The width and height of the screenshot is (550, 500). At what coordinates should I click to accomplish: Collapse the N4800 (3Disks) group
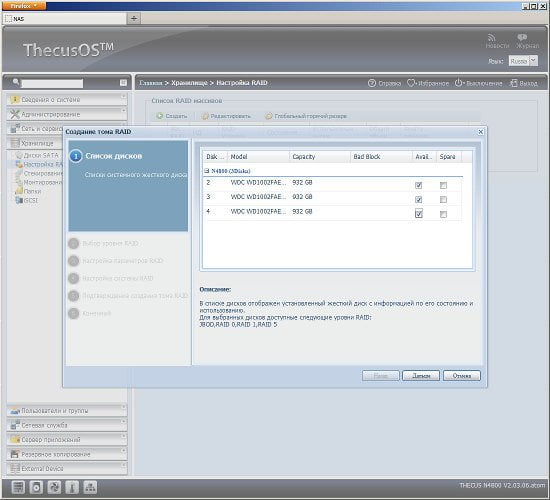[x=207, y=171]
